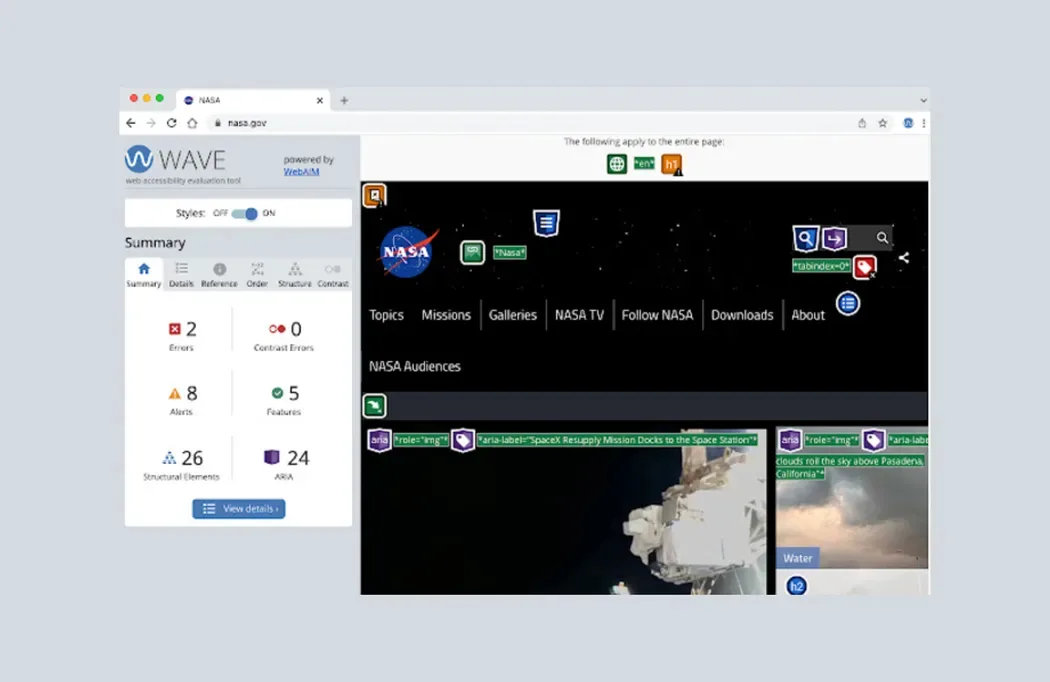Bookmark this page with the star icon
Image resolution: width=1050 pixels, height=682 pixels.
tap(883, 123)
